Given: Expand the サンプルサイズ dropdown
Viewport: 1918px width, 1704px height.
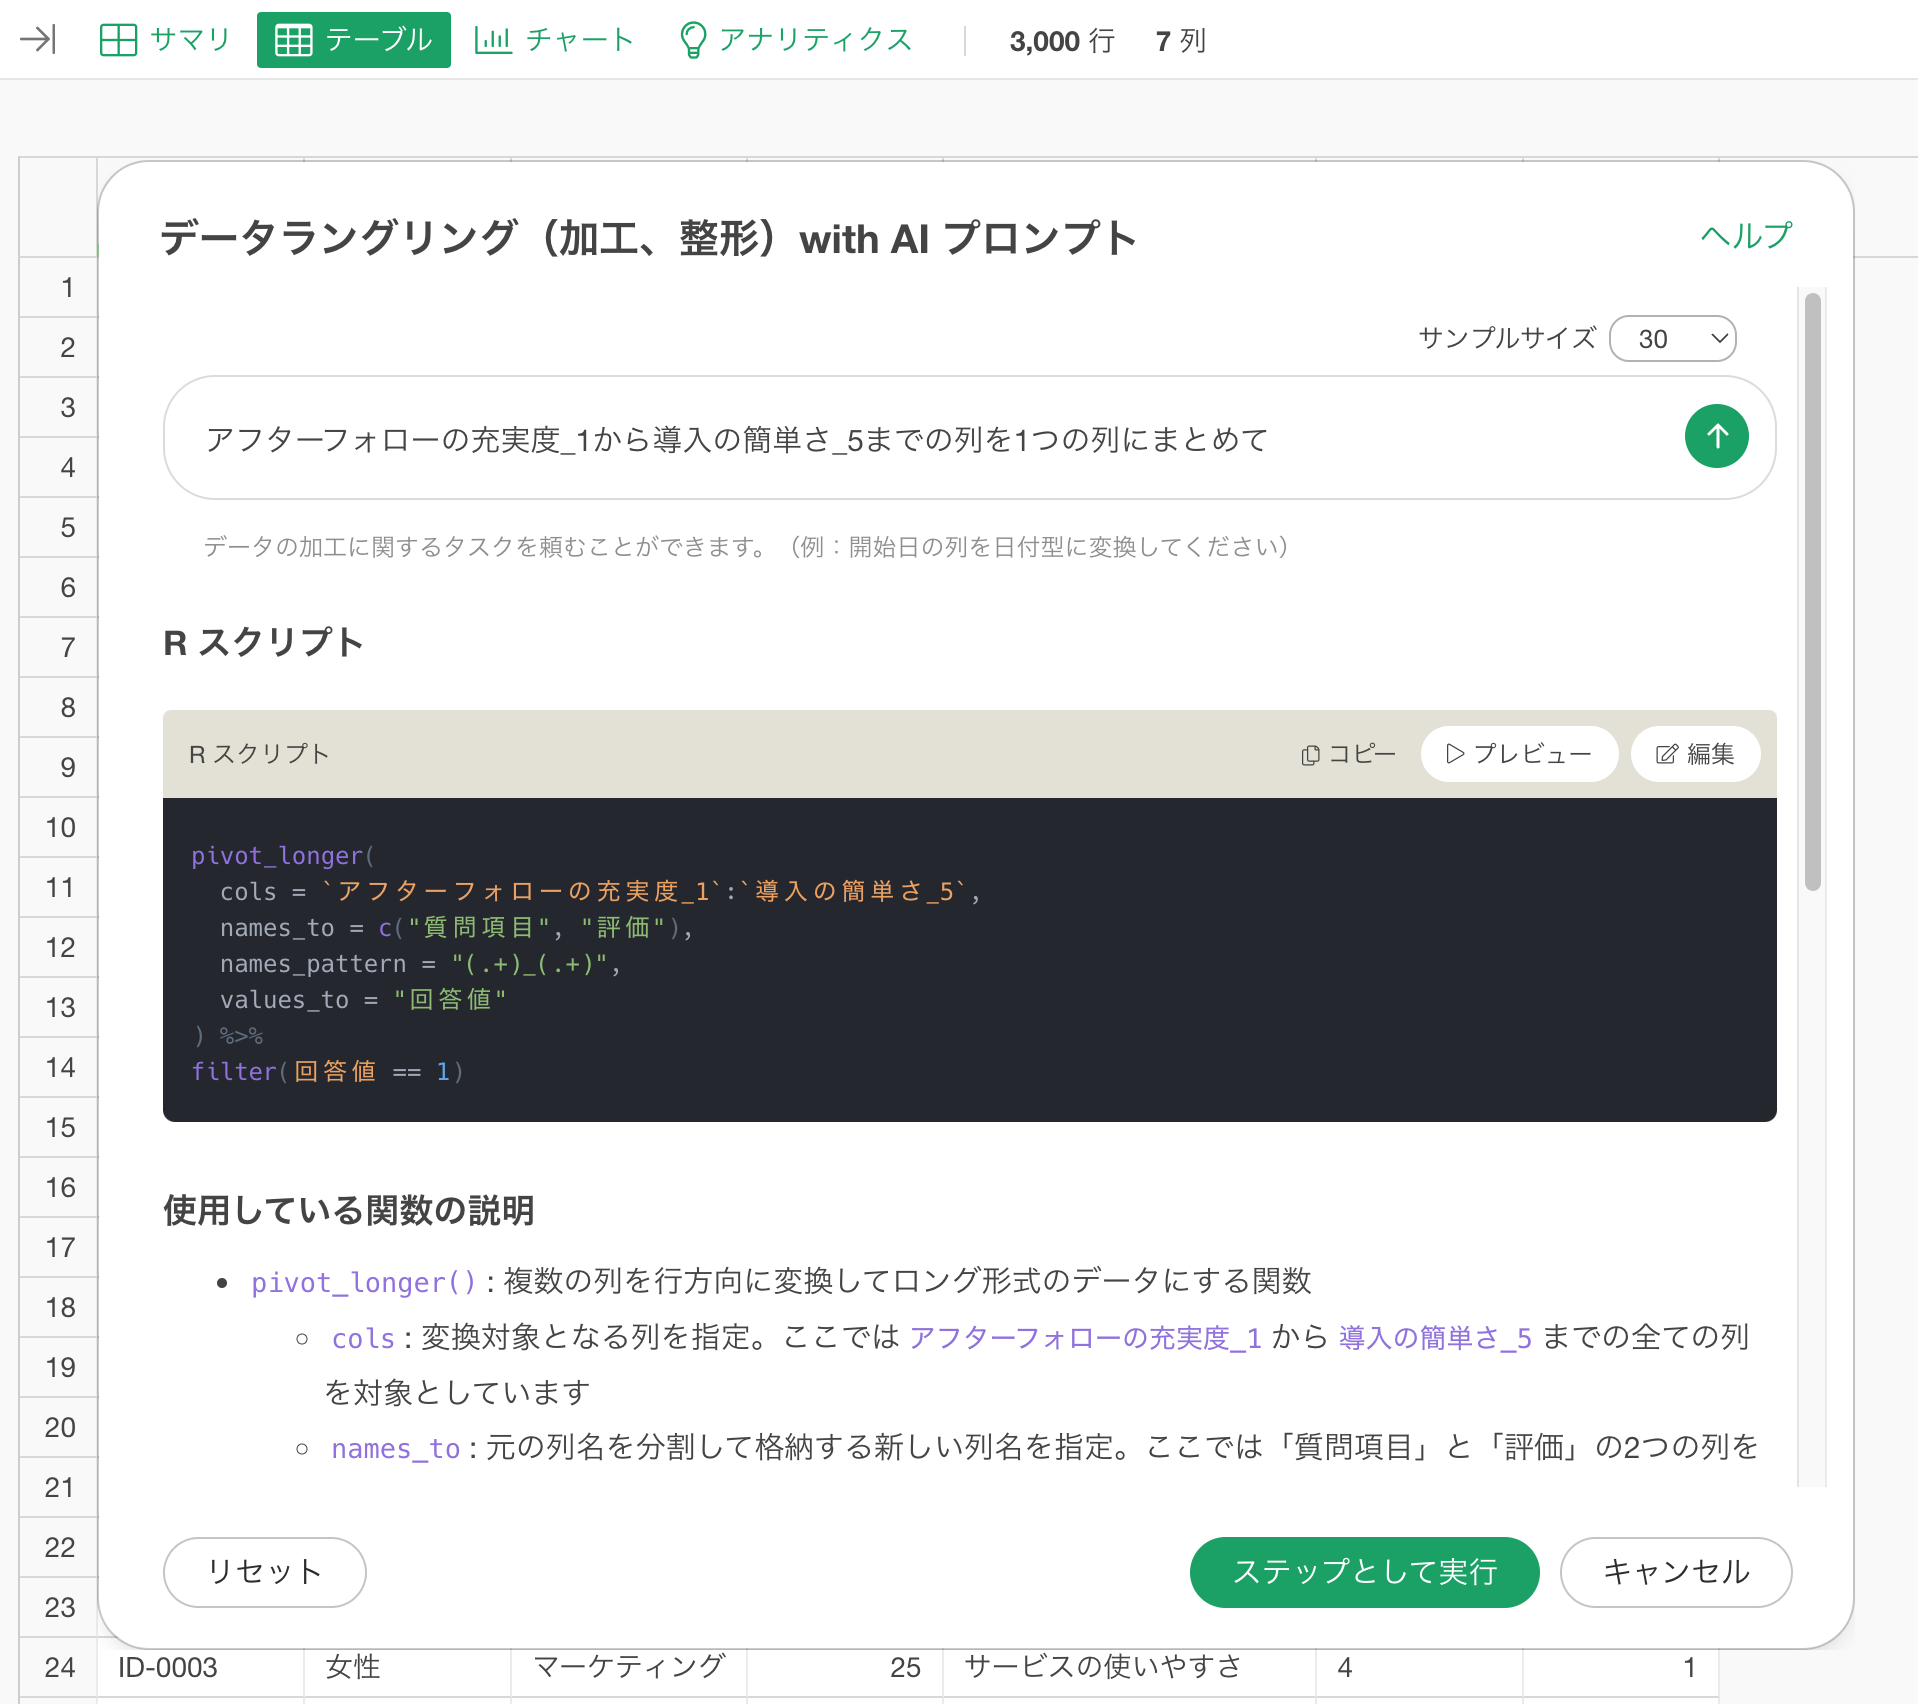Looking at the screenshot, I should (x=1672, y=339).
